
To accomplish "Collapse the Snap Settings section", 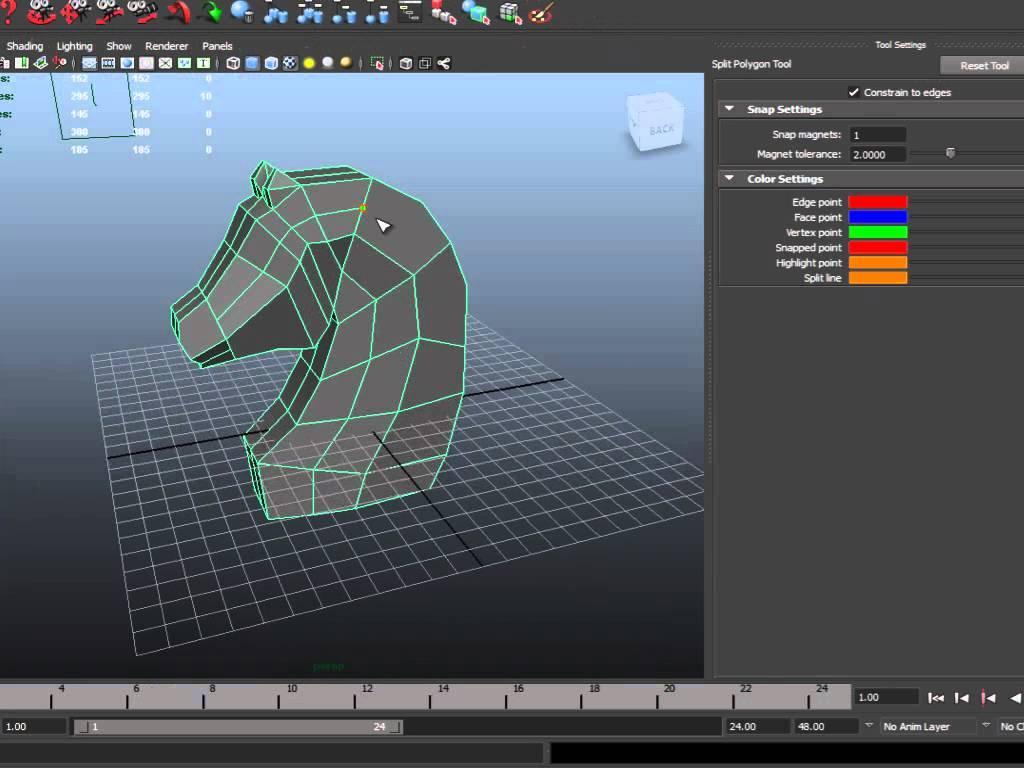I will coord(729,109).
